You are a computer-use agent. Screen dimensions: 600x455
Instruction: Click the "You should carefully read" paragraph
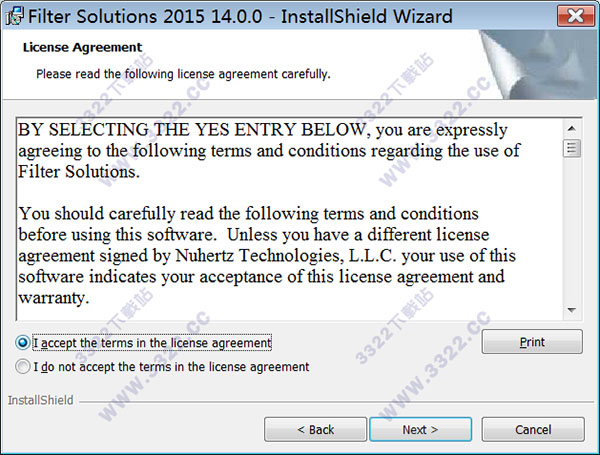[262, 256]
